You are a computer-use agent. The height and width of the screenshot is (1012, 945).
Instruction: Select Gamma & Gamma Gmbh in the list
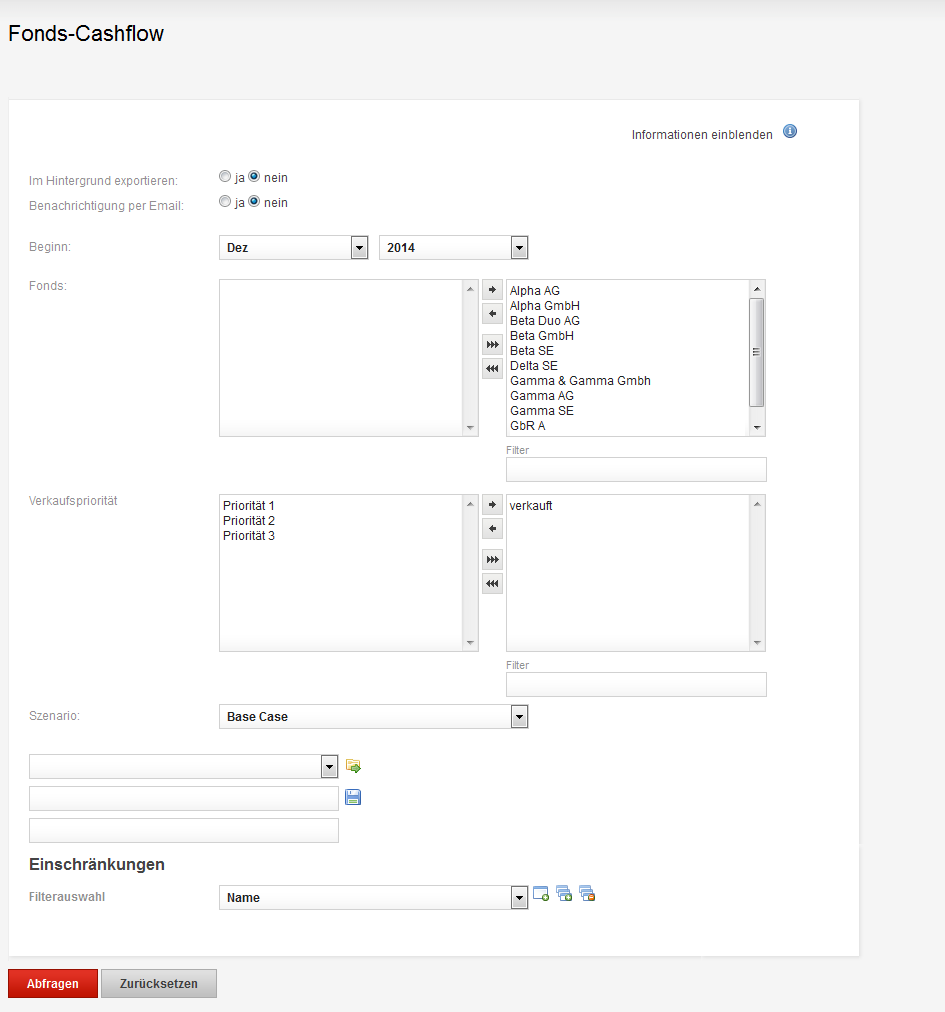point(580,381)
